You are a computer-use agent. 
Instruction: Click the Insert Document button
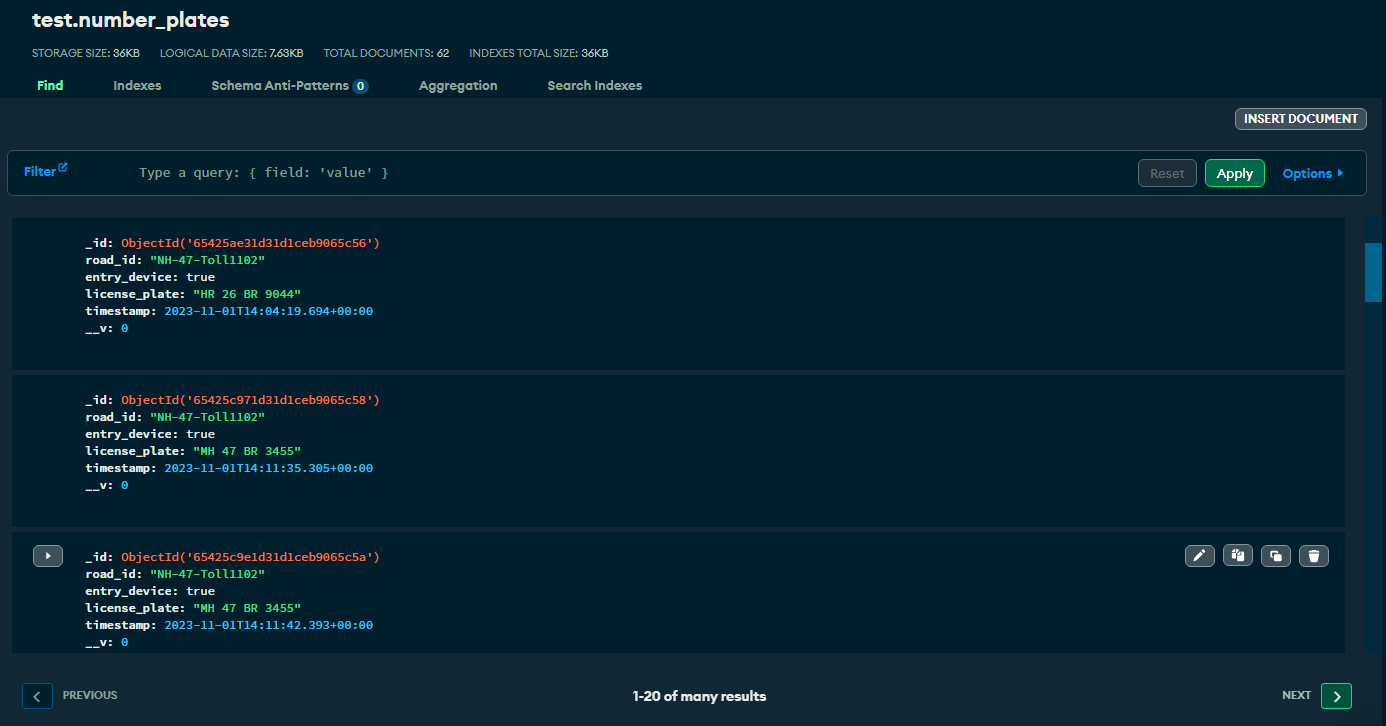click(x=1300, y=119)
